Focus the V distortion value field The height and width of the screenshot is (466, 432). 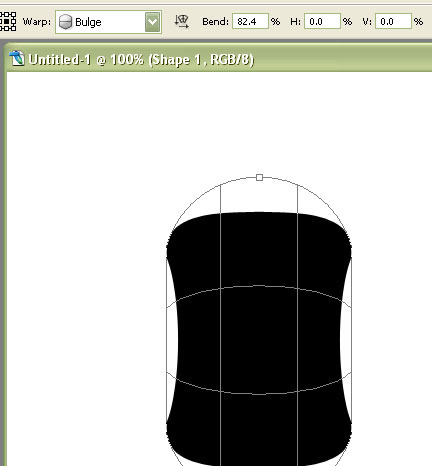[393, 22]
